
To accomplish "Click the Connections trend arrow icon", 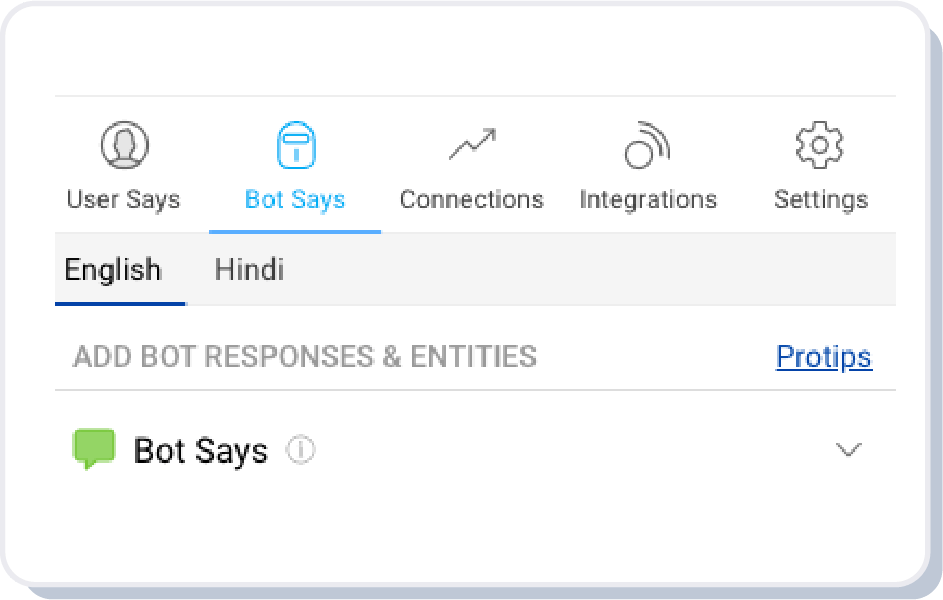I will click(472, 146).
